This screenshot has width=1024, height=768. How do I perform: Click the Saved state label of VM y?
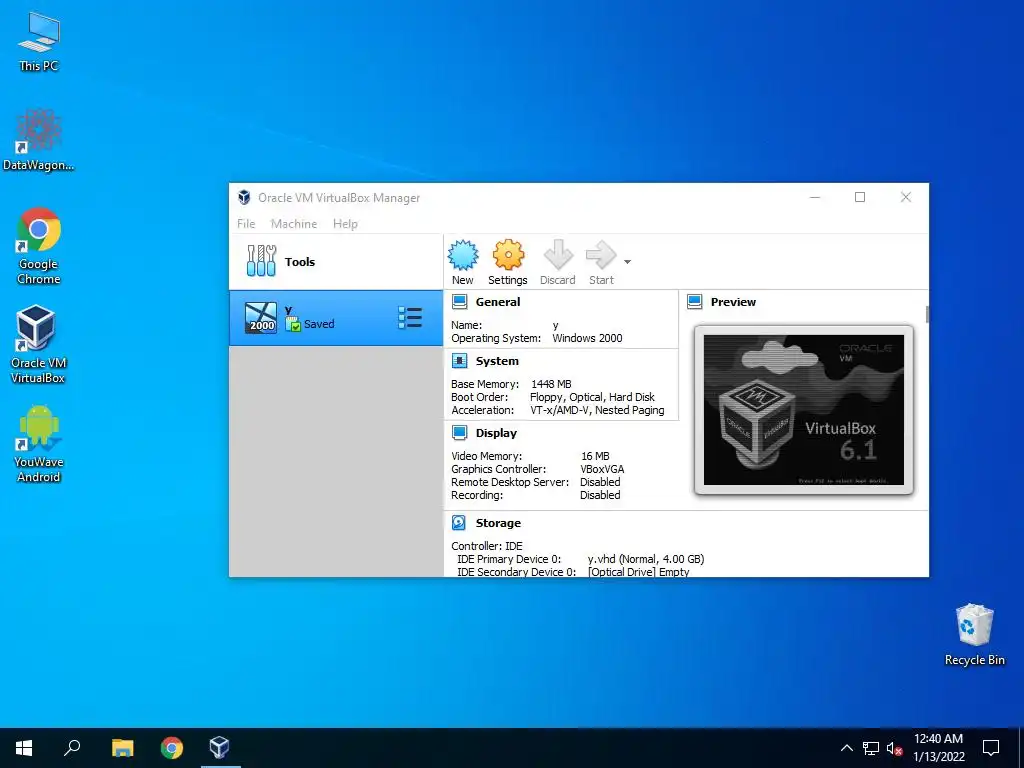click(319, 324)
